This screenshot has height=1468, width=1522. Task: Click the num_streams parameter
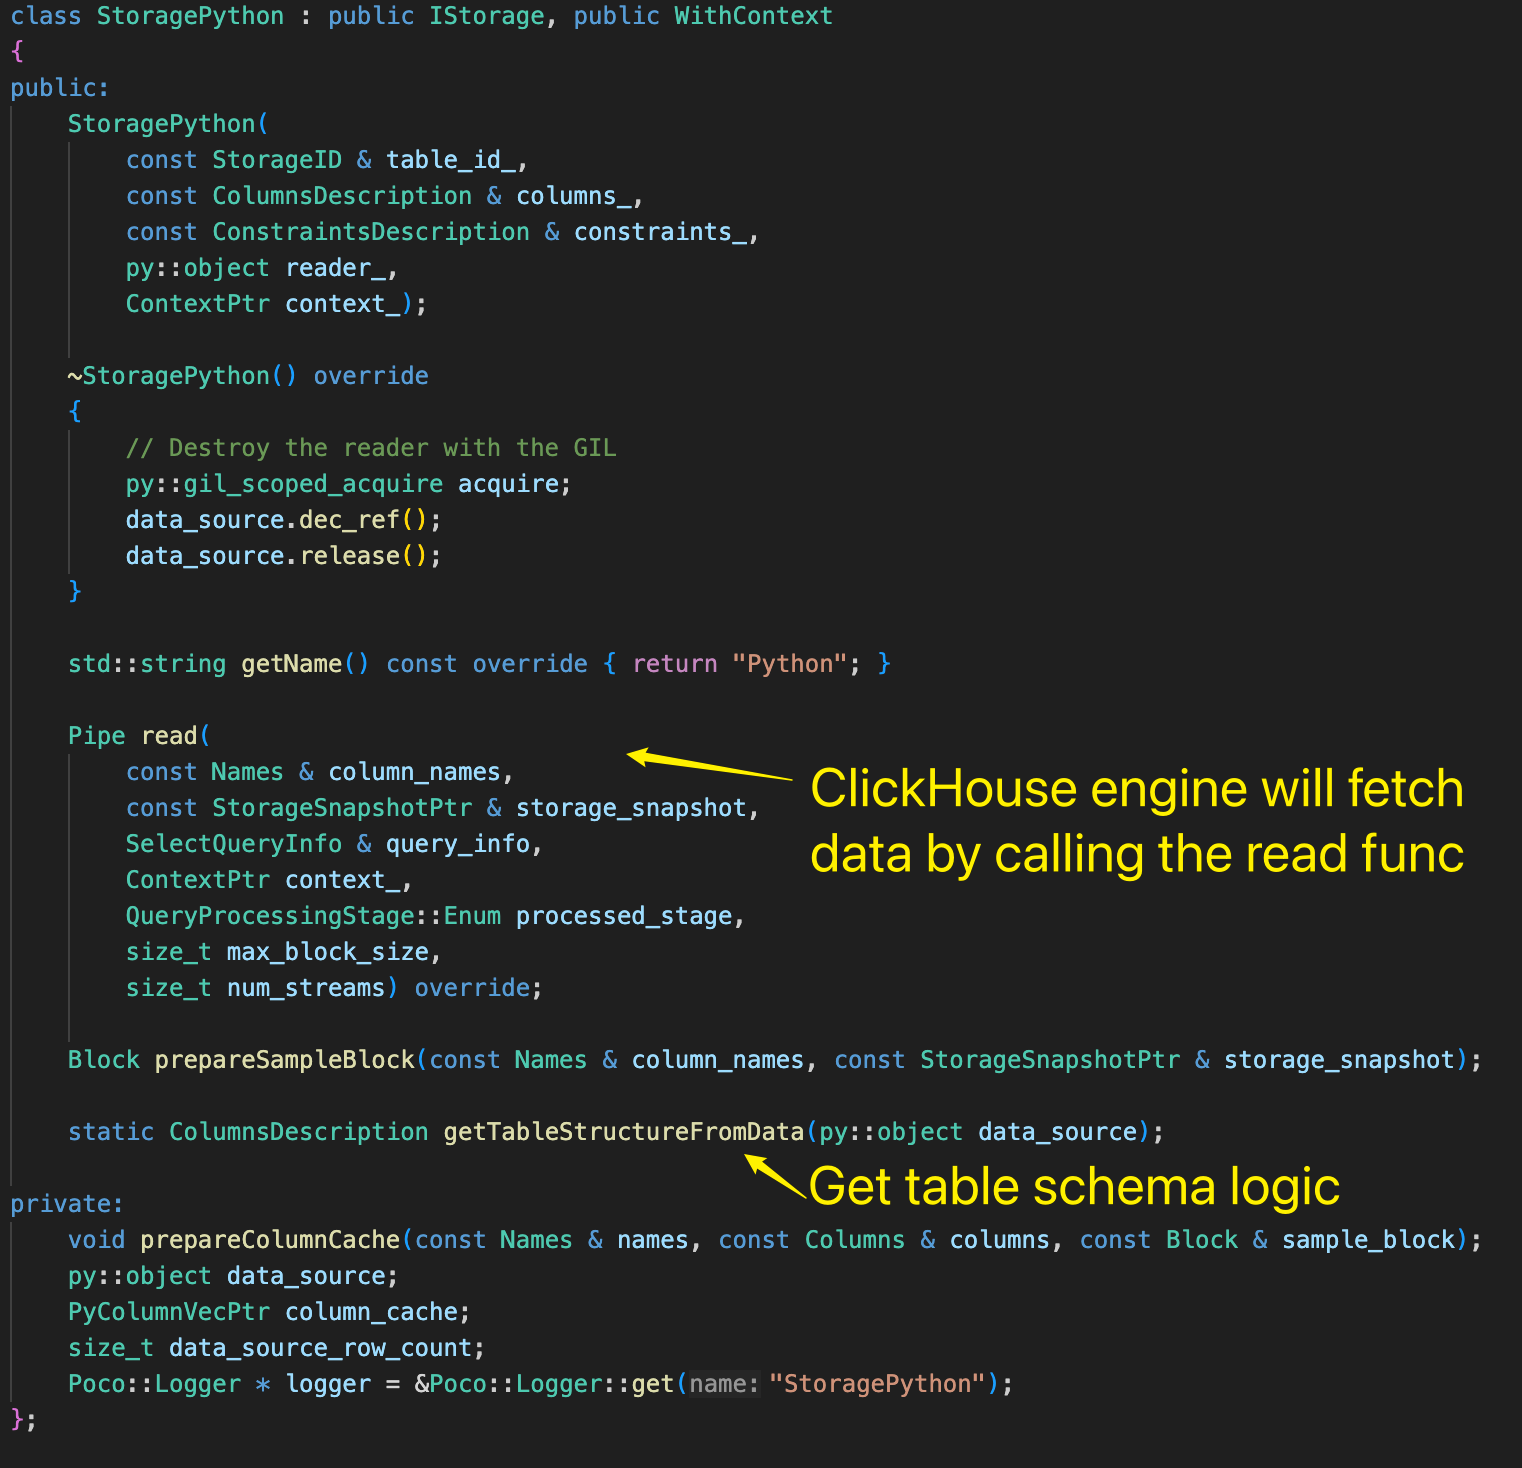click(x=305, y=987)
